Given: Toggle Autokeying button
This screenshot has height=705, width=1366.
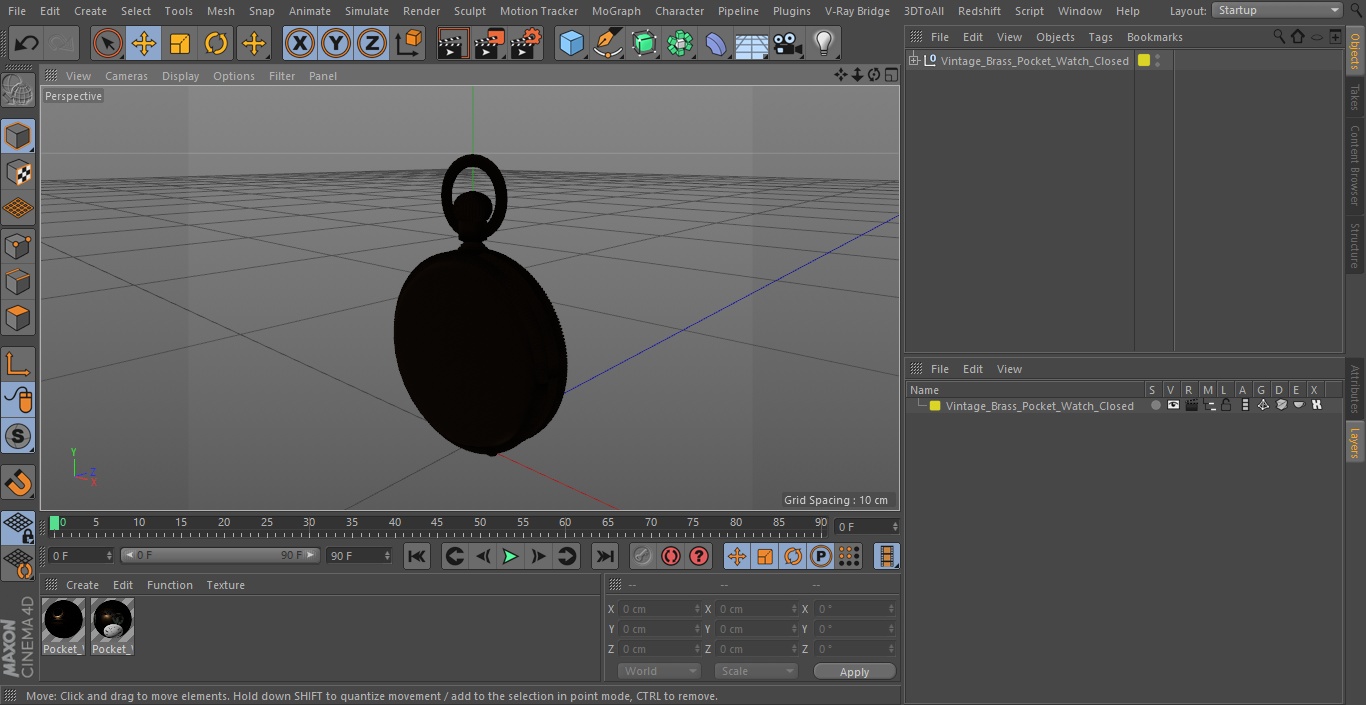Looking at the screenshot, I should (671, 556).
